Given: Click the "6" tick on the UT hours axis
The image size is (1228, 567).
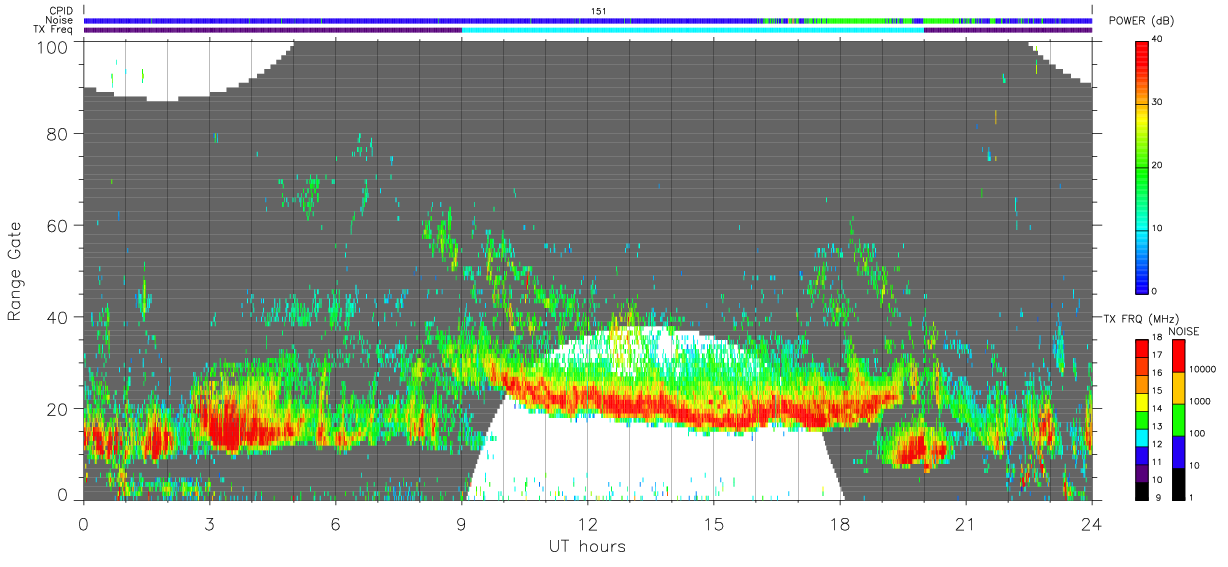Looking at the screenshot, I should (335, 523).
